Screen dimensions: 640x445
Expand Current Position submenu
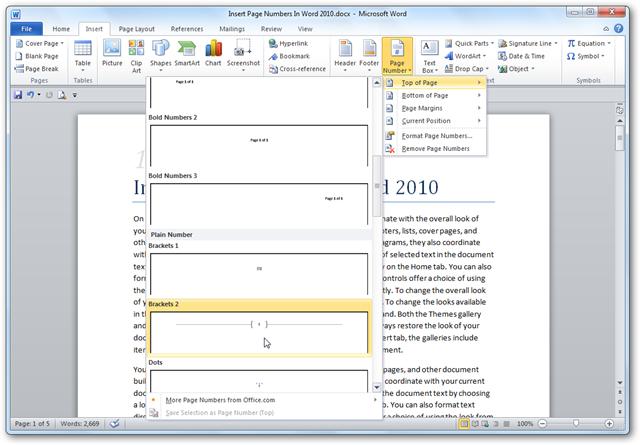coord(435,121)
